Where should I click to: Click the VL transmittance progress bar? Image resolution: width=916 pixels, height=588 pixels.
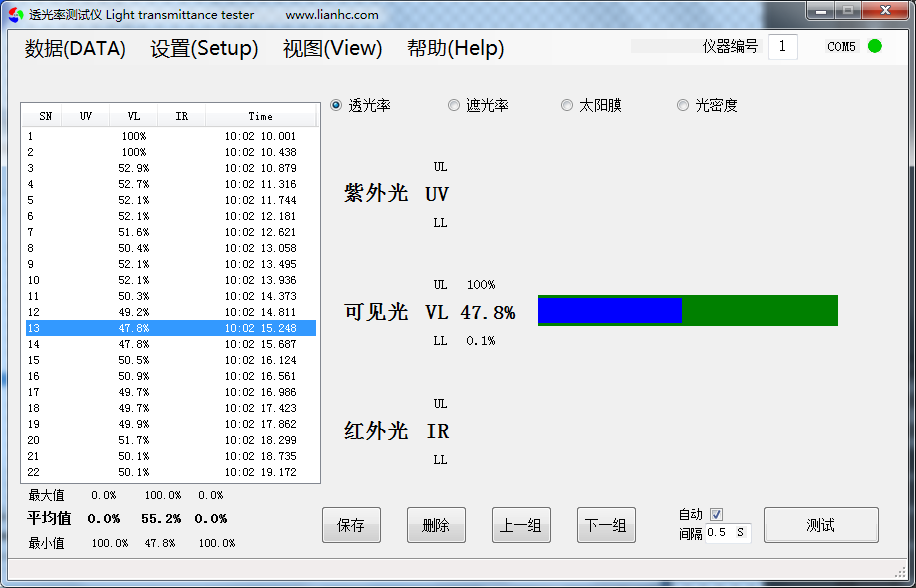click(688, 310)
